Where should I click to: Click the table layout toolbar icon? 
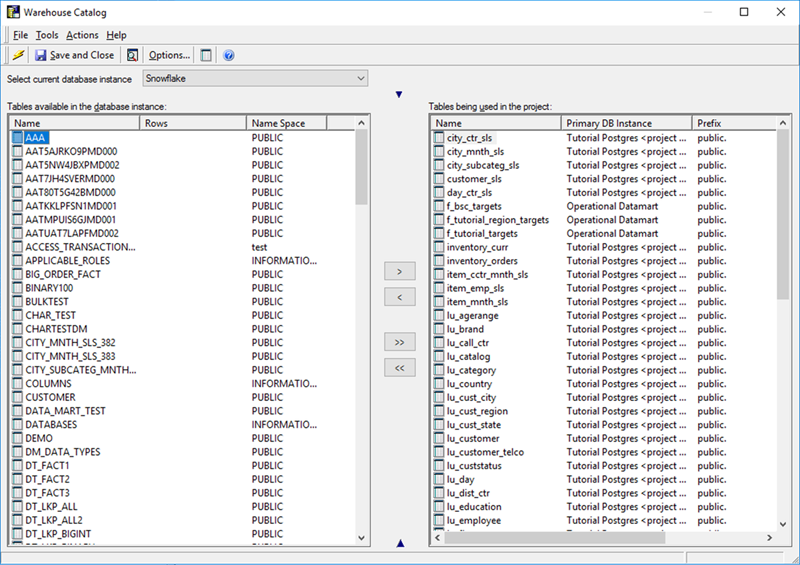pyautogui.click(x=206, y=55)
